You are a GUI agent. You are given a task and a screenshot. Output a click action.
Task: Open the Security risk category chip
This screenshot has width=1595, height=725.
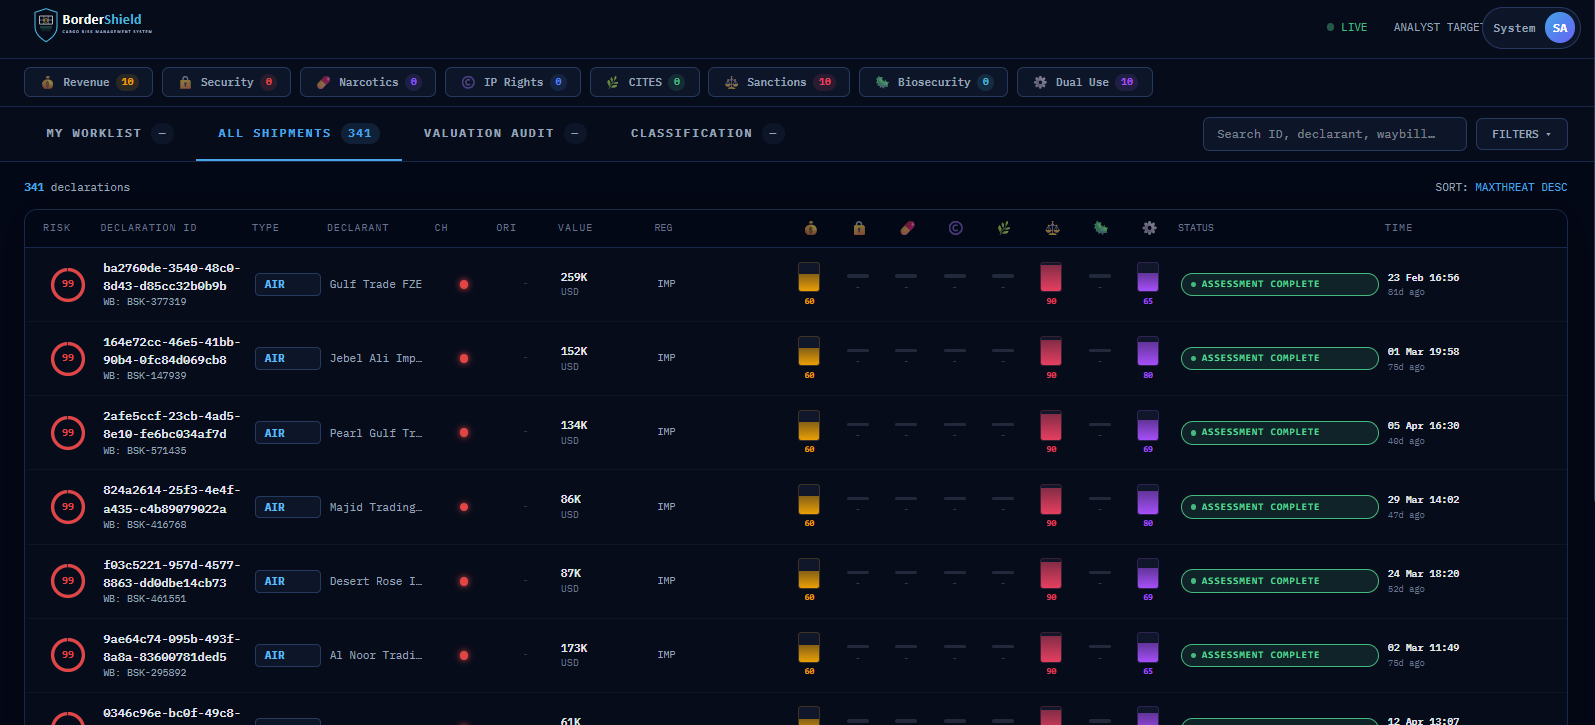[226, 82]
